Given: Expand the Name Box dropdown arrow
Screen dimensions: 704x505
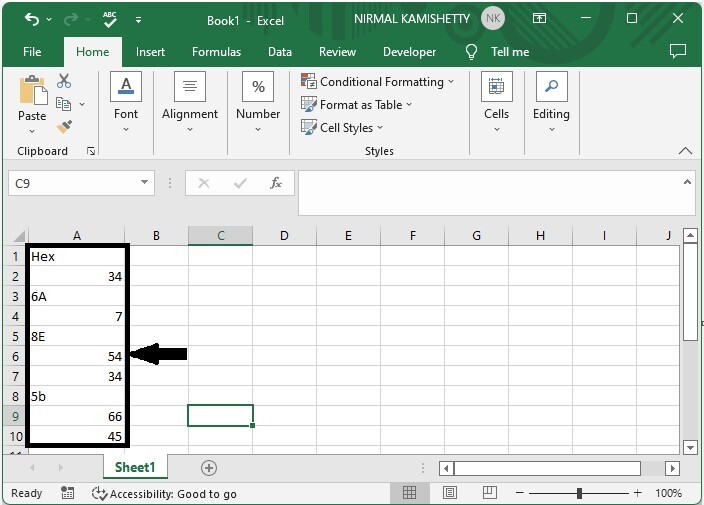Looking at the screenshot, I should pos(145,182).
